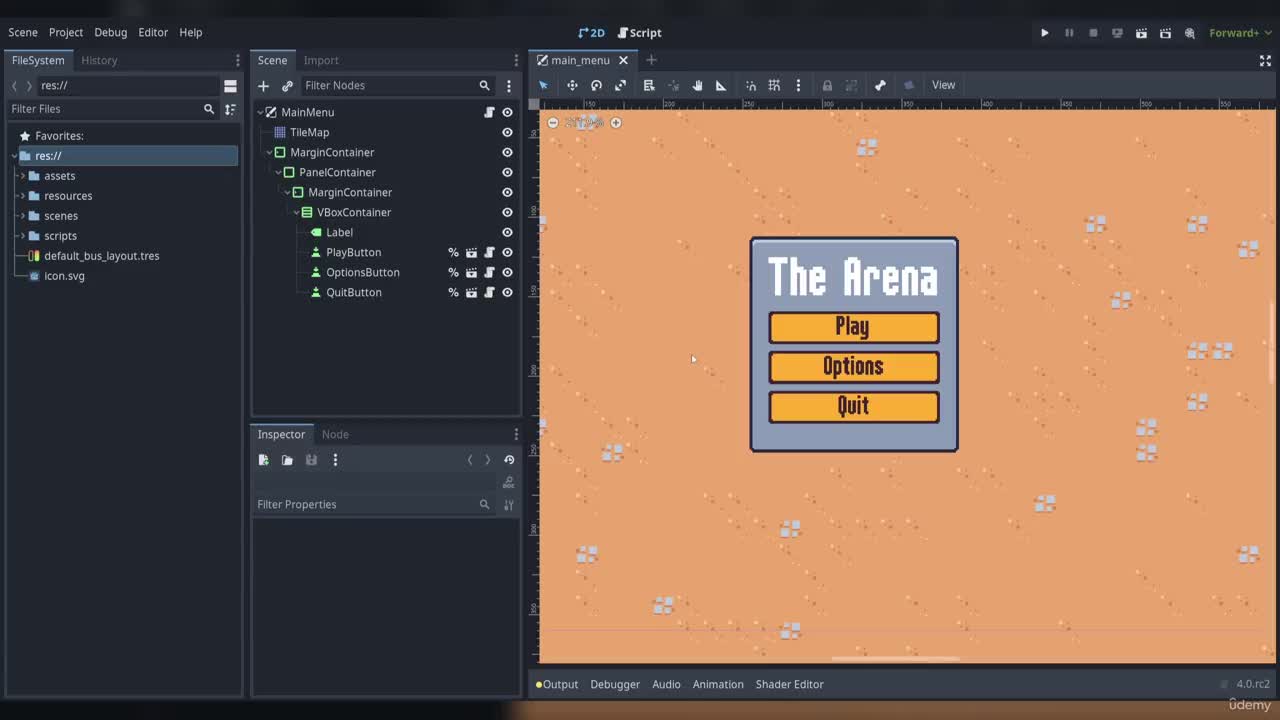Open the Output bottom panel
Viewport: 1280px width, 720px height.
pos(557,684)
